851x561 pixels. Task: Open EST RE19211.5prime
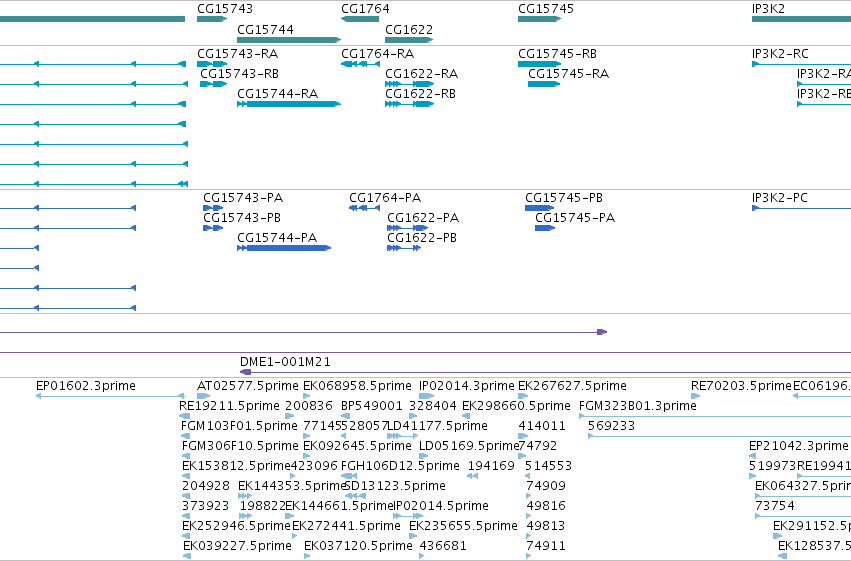pos(229,406)
